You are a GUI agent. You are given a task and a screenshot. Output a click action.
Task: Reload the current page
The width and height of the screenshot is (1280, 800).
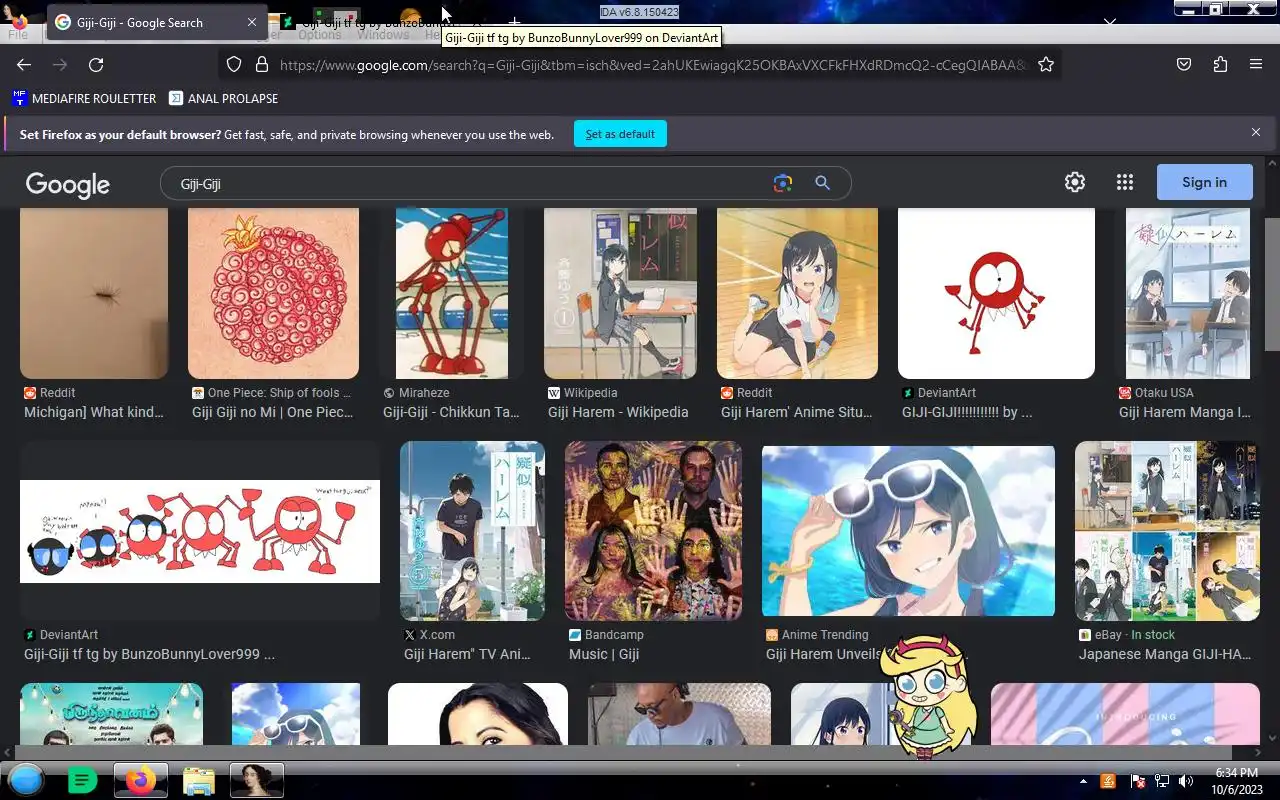[x=96, y=64]
